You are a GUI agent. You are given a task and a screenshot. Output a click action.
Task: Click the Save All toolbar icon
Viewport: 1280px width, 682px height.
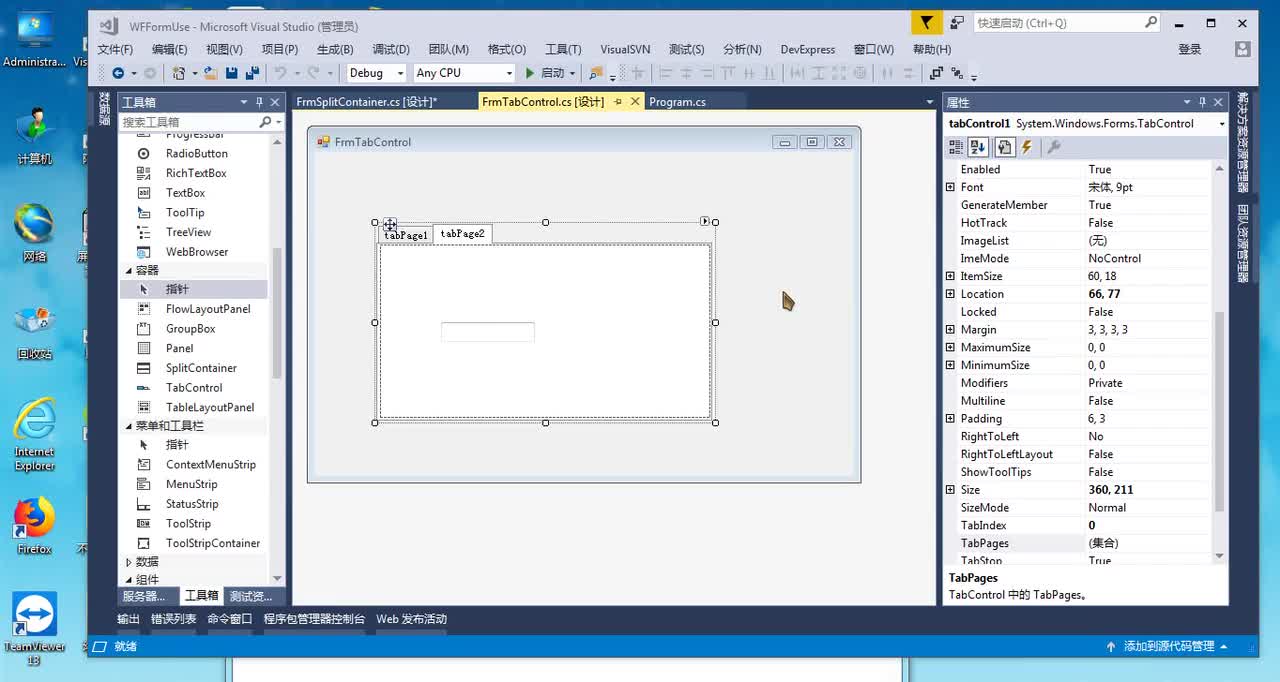click(252, 73)
